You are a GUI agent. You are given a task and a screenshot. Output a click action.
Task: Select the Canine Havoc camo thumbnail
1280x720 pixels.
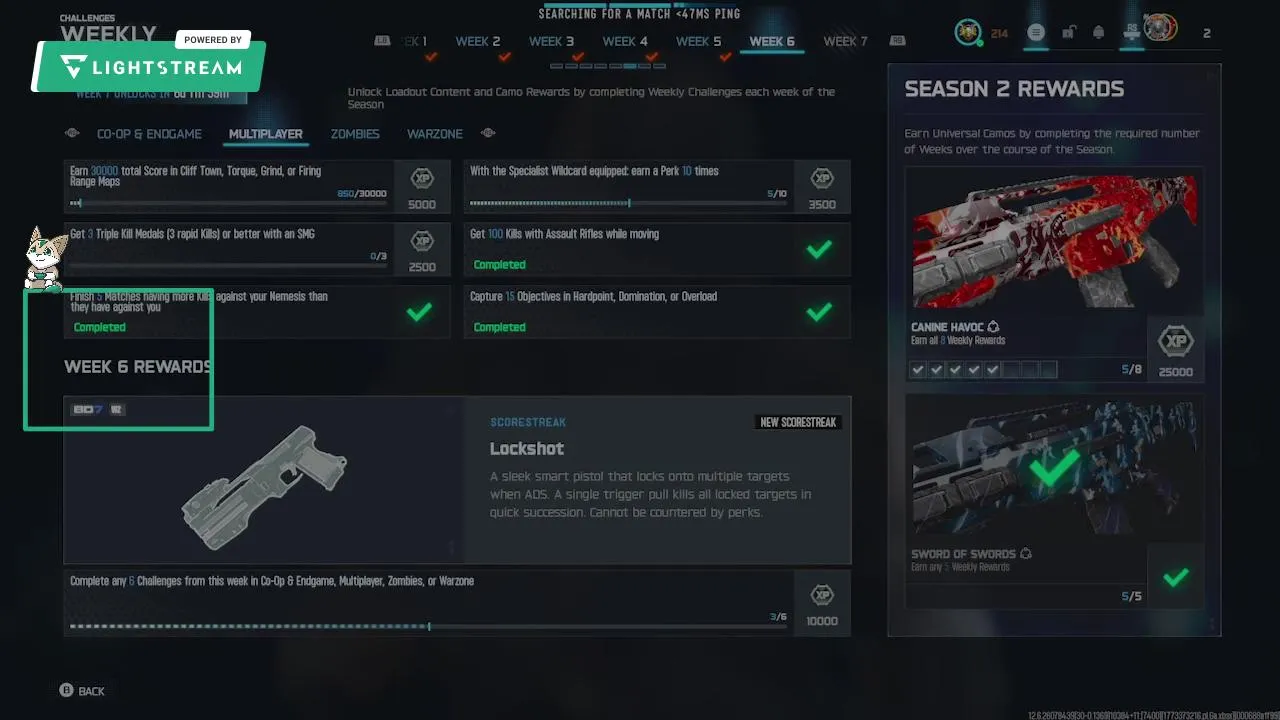point(1054,241)
